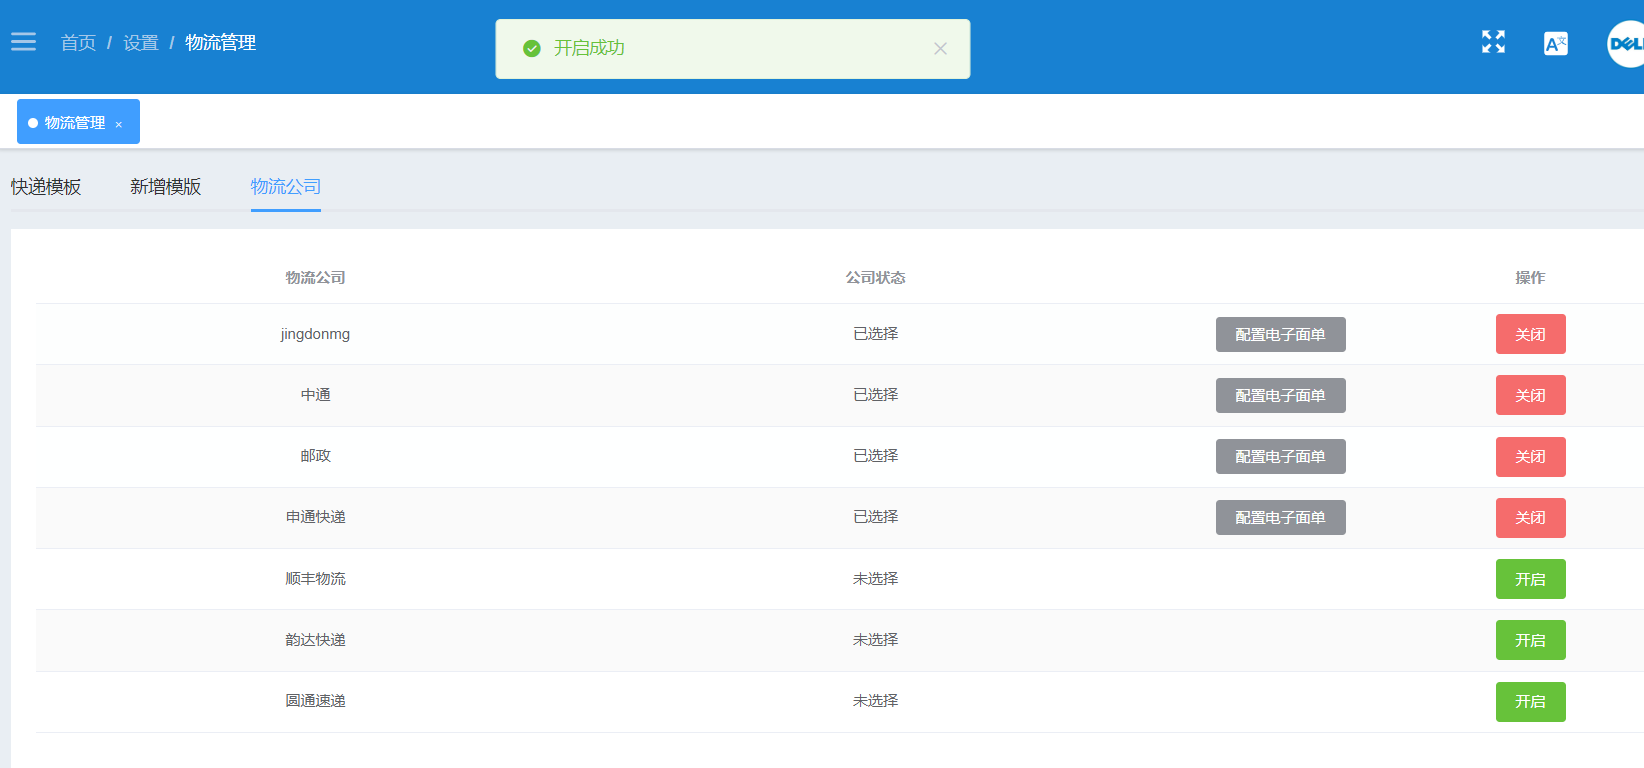Click 已选择 status in 申通快递 row
This screenshot has height=768, width=1644.
coord(876,517)
